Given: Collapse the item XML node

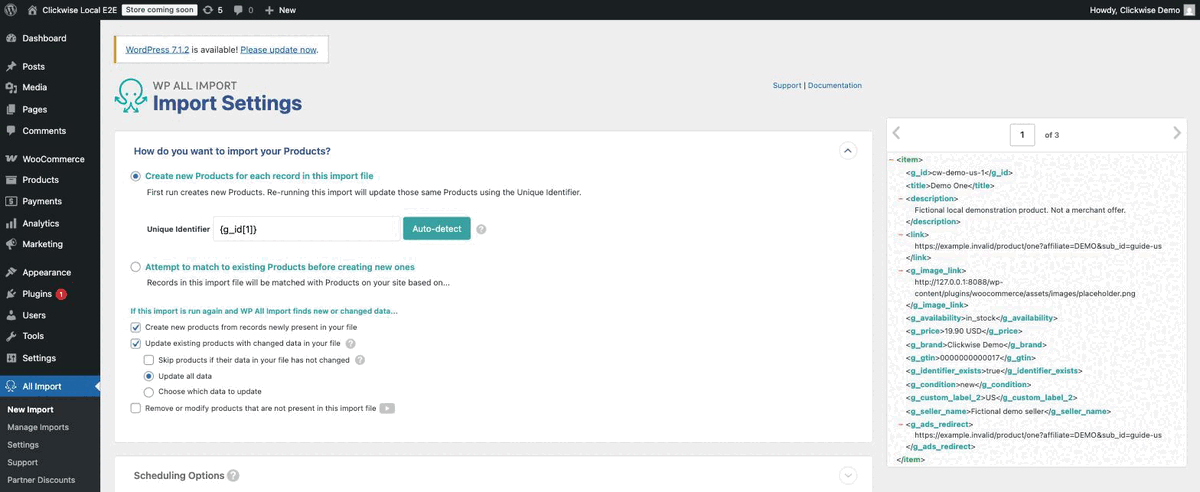Looking at the screenshot, I should pyautogui.click(x=890, y=159).
